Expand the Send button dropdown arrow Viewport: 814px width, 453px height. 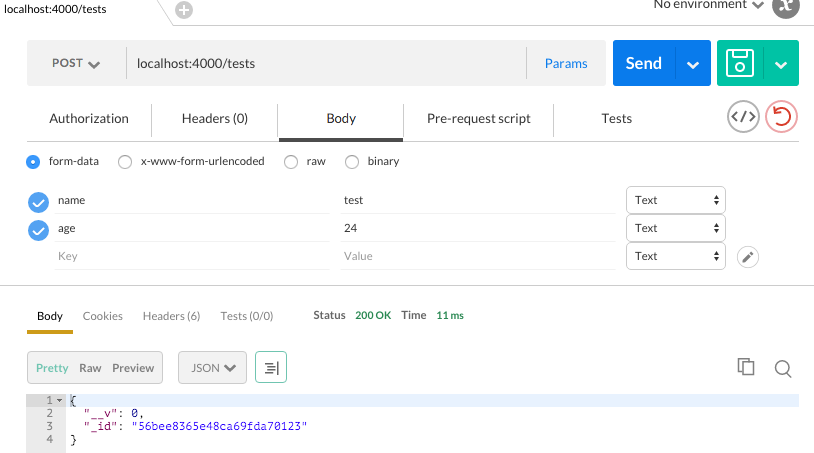693,63
